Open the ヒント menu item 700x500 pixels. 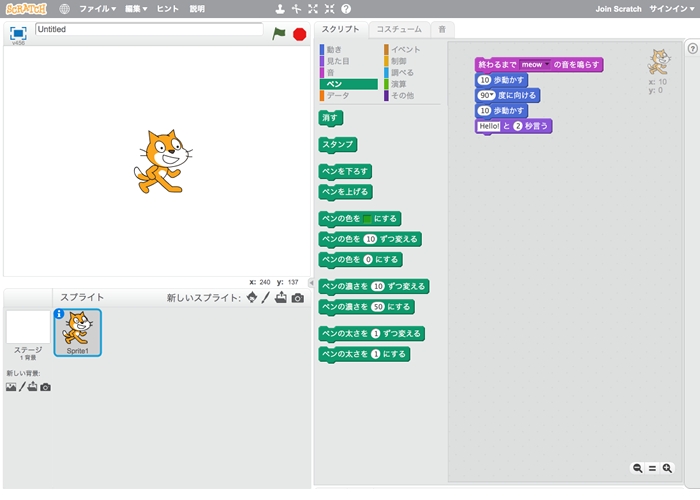[x=167, y=9]
